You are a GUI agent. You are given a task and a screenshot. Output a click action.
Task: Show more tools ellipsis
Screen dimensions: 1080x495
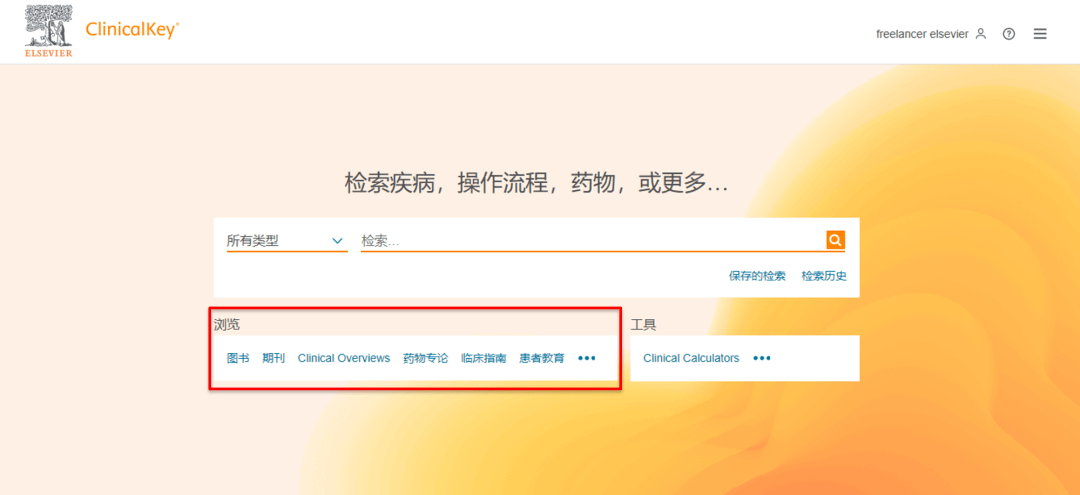tap(762, 358)
